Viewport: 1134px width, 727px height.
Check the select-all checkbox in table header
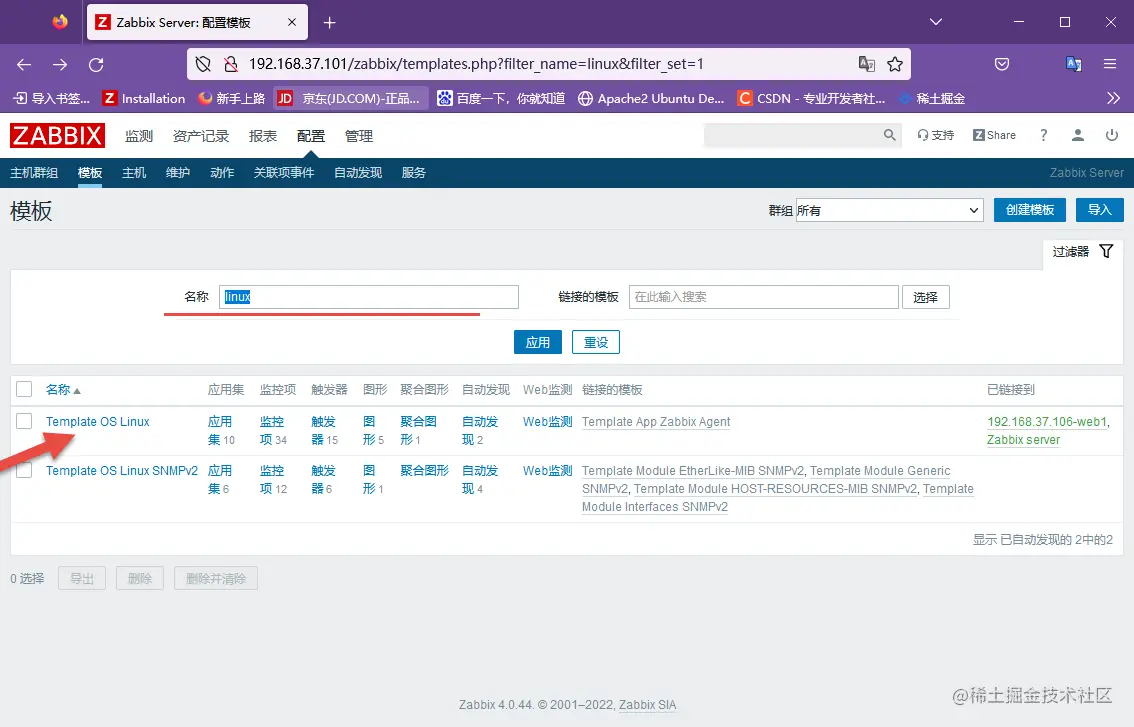(24, 389)
